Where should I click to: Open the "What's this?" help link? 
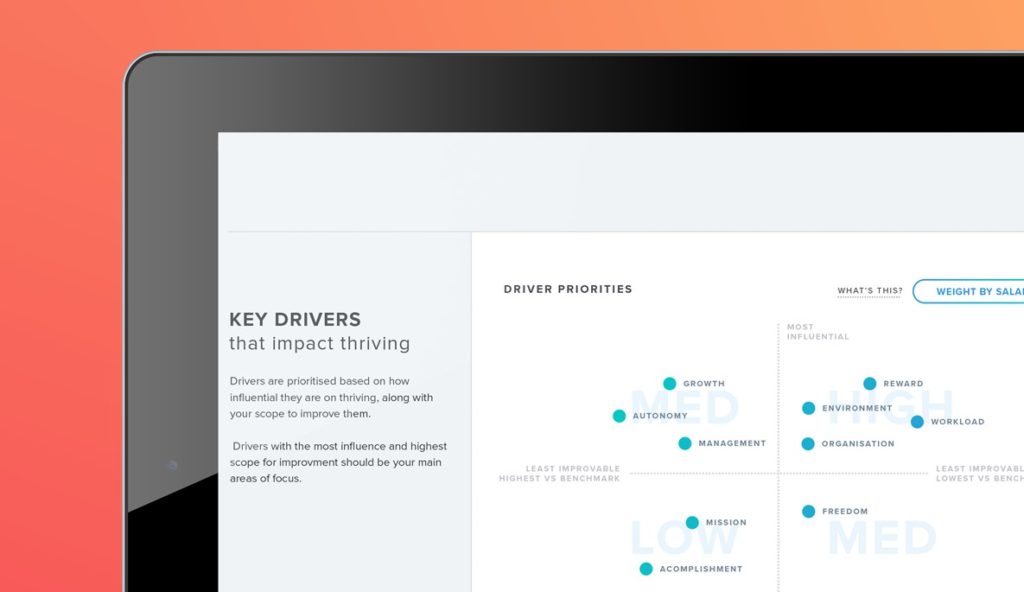point(870,291)
